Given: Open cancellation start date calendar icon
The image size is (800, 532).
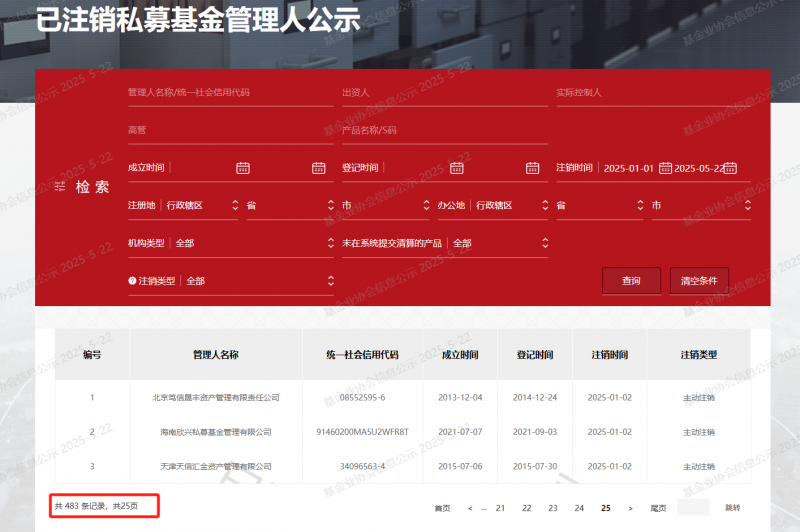Looking at the screenshot, I should [665, 168].
